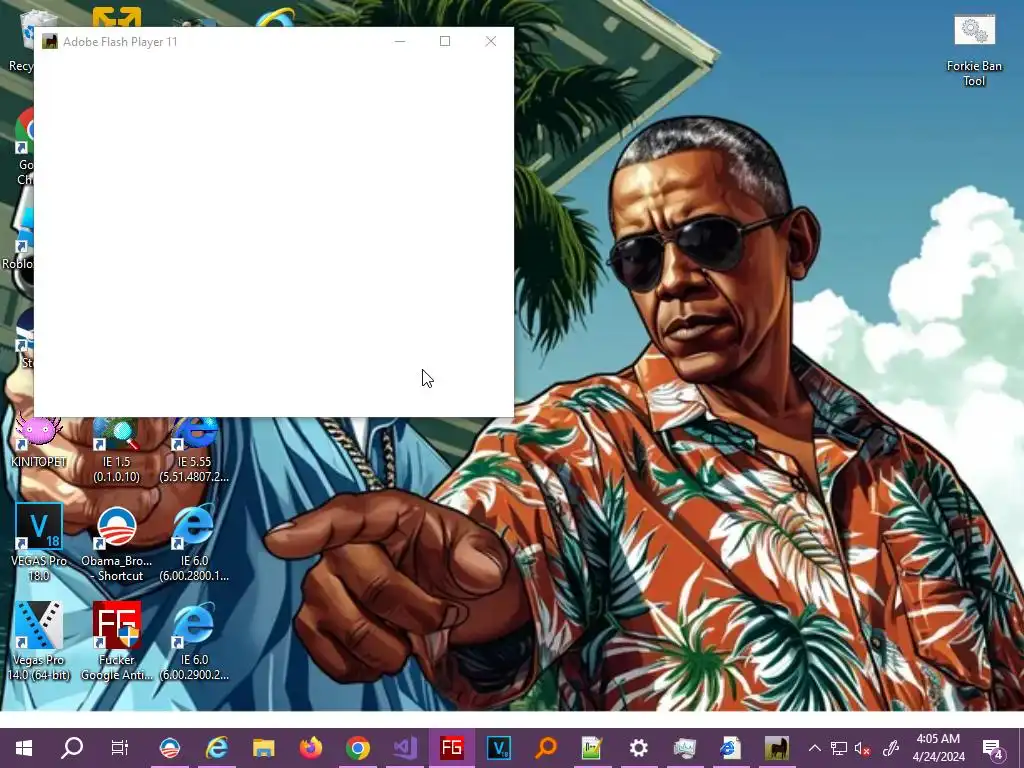Maximize the Adobe Flash Player 11 window
This screenshot has width=1024, height=768.
coord(445,41)
